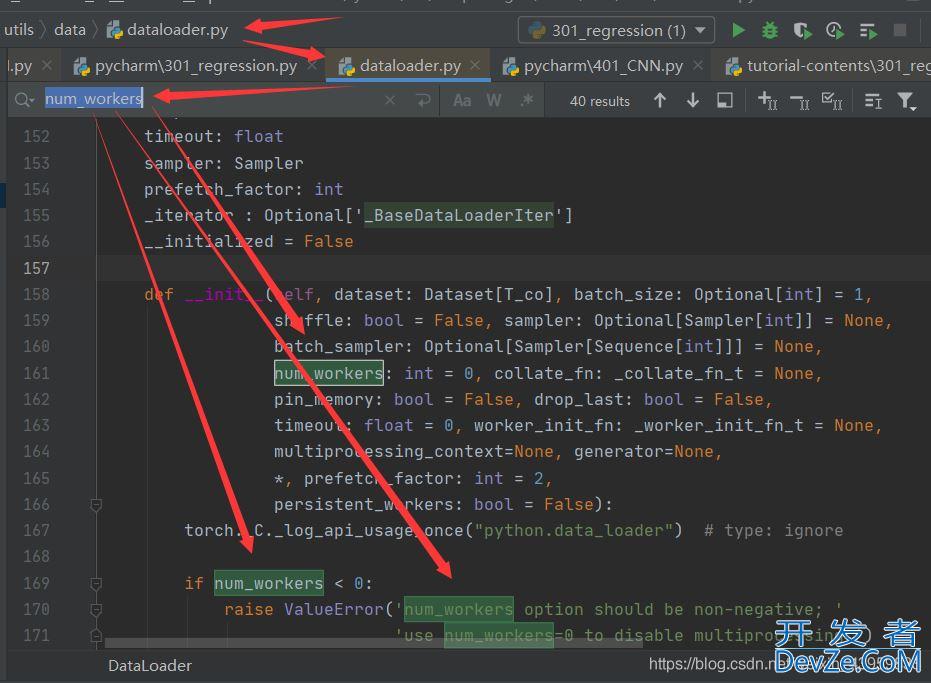Switch to the pycharm\301_regression.py tab
The height and width of the screenshot is (683, 931).
(x=196, y=65)
